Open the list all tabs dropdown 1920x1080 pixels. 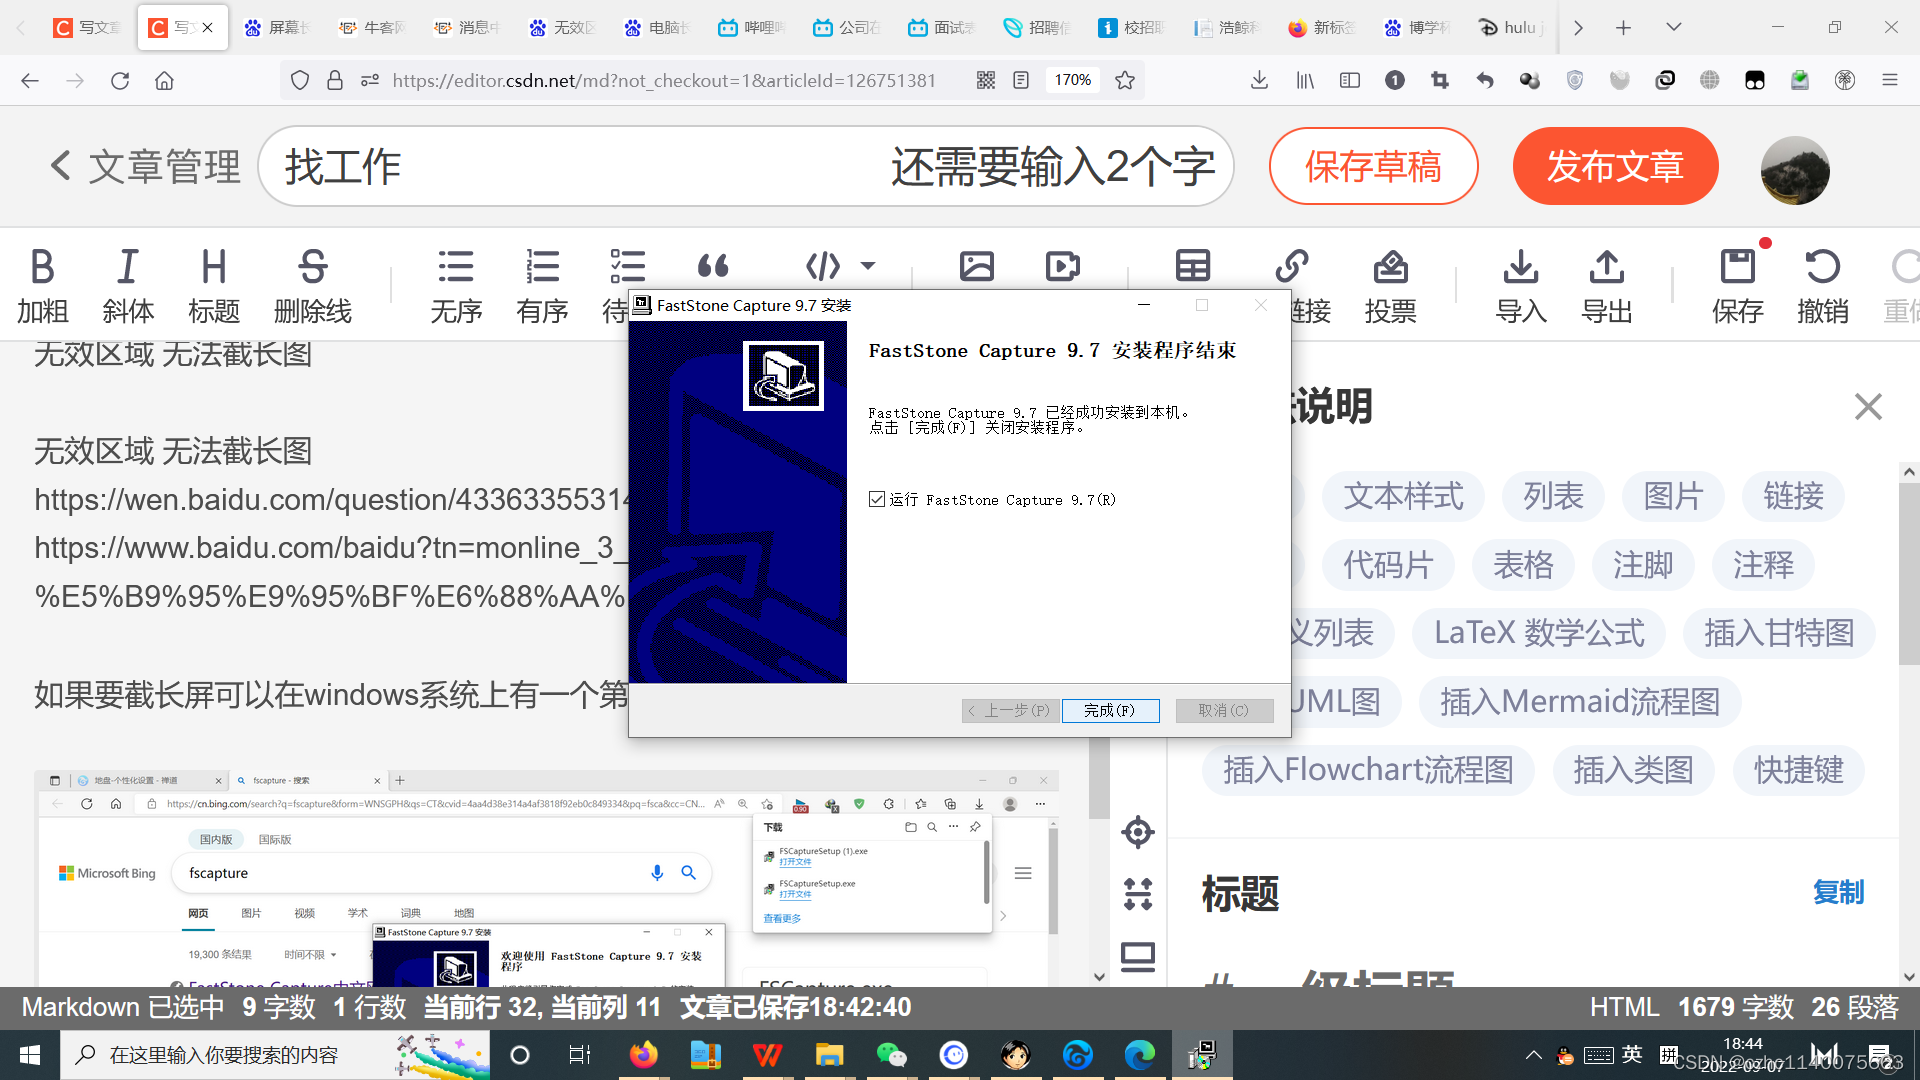pyautogui.click(x=1673, y=27)
